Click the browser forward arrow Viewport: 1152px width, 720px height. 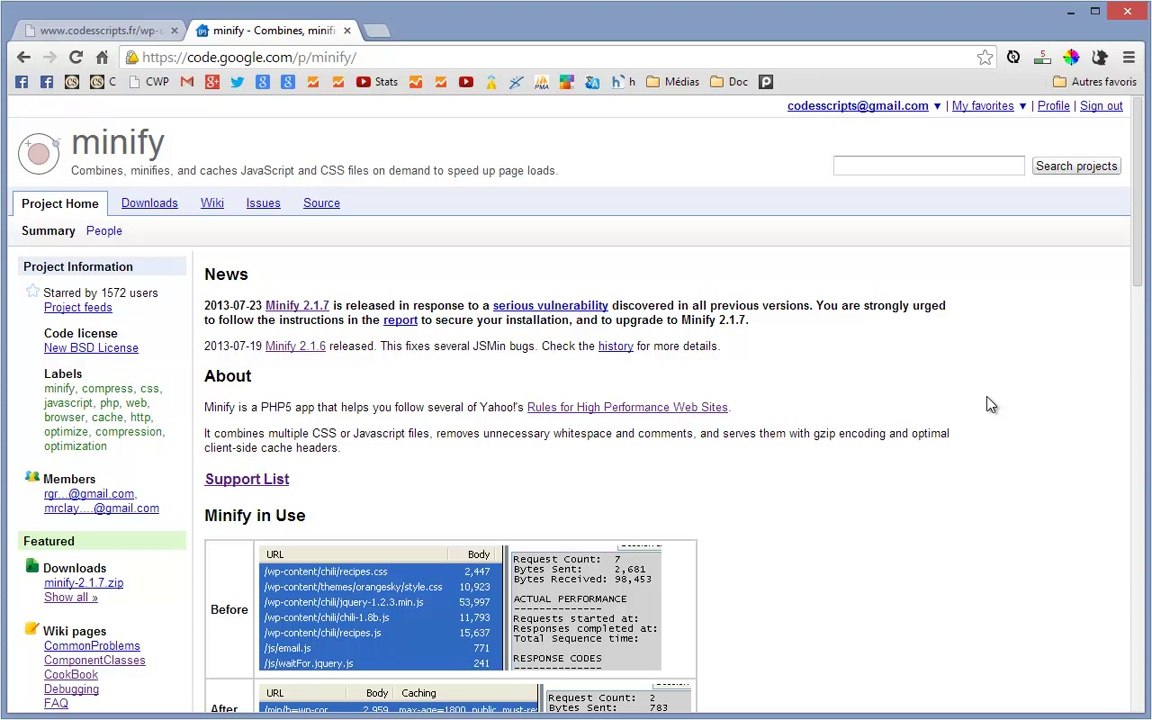49,57
